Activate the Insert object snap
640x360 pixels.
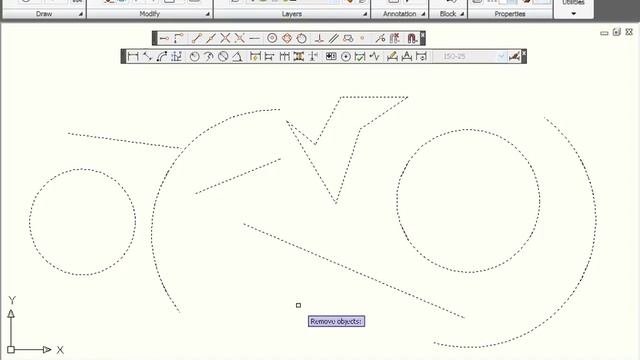point(348,38)
